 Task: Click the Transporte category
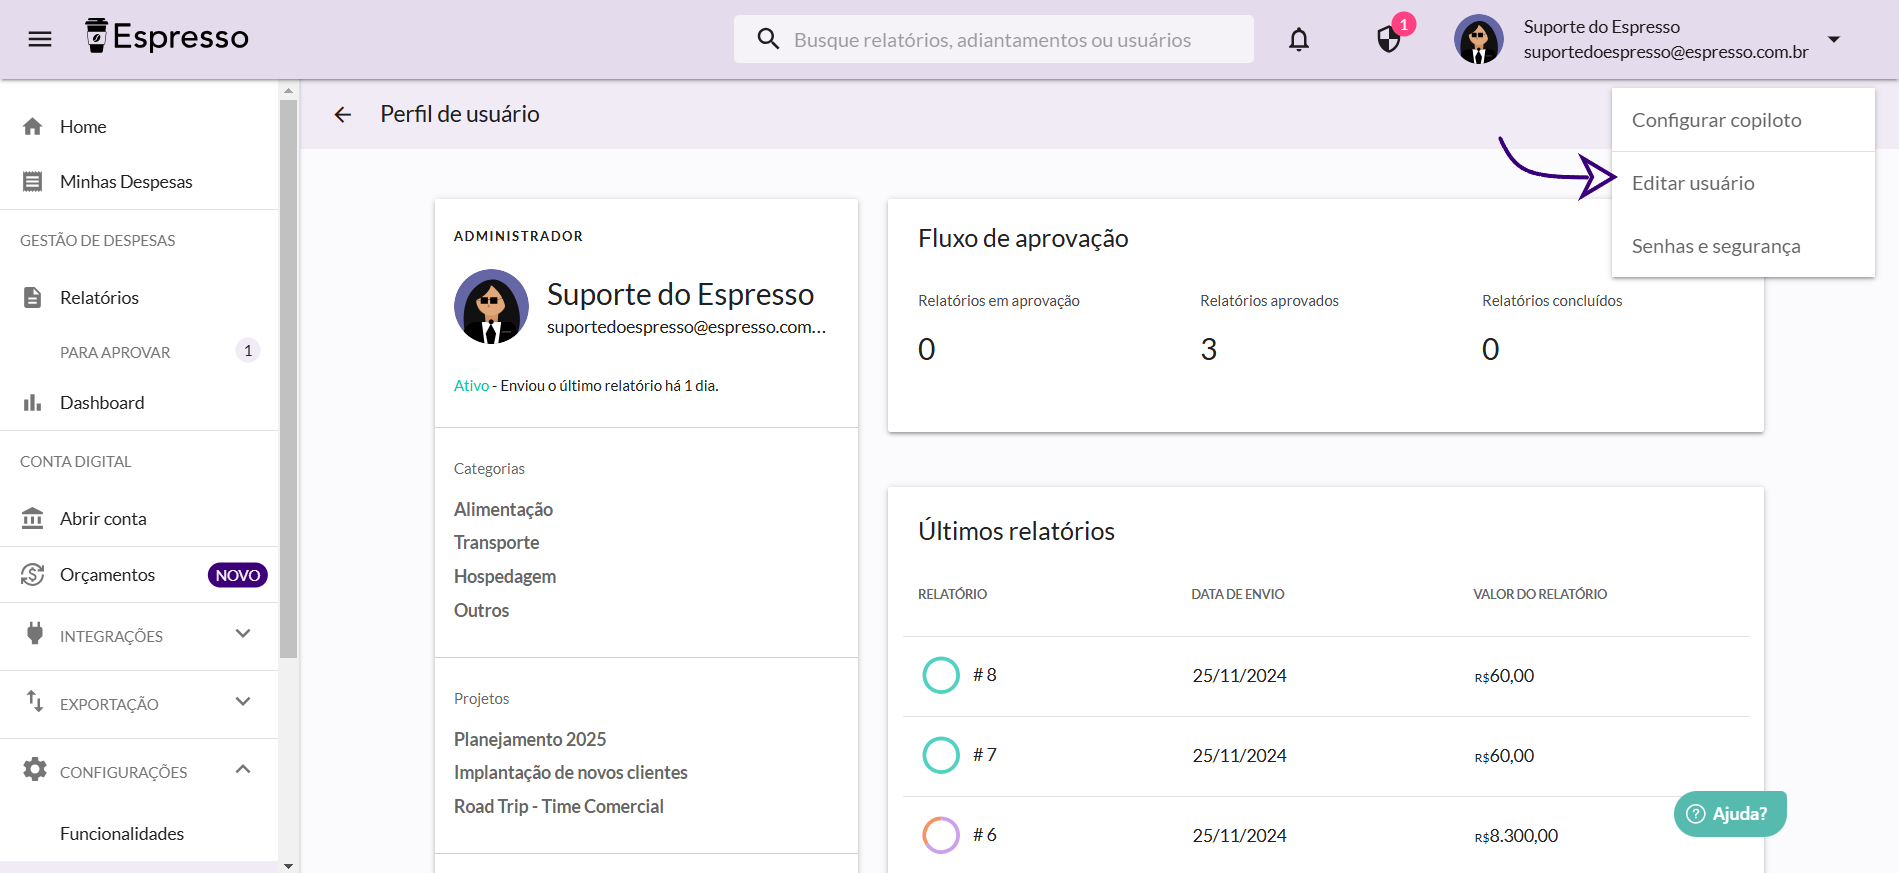pyautogui.click(x=496, y=543)
